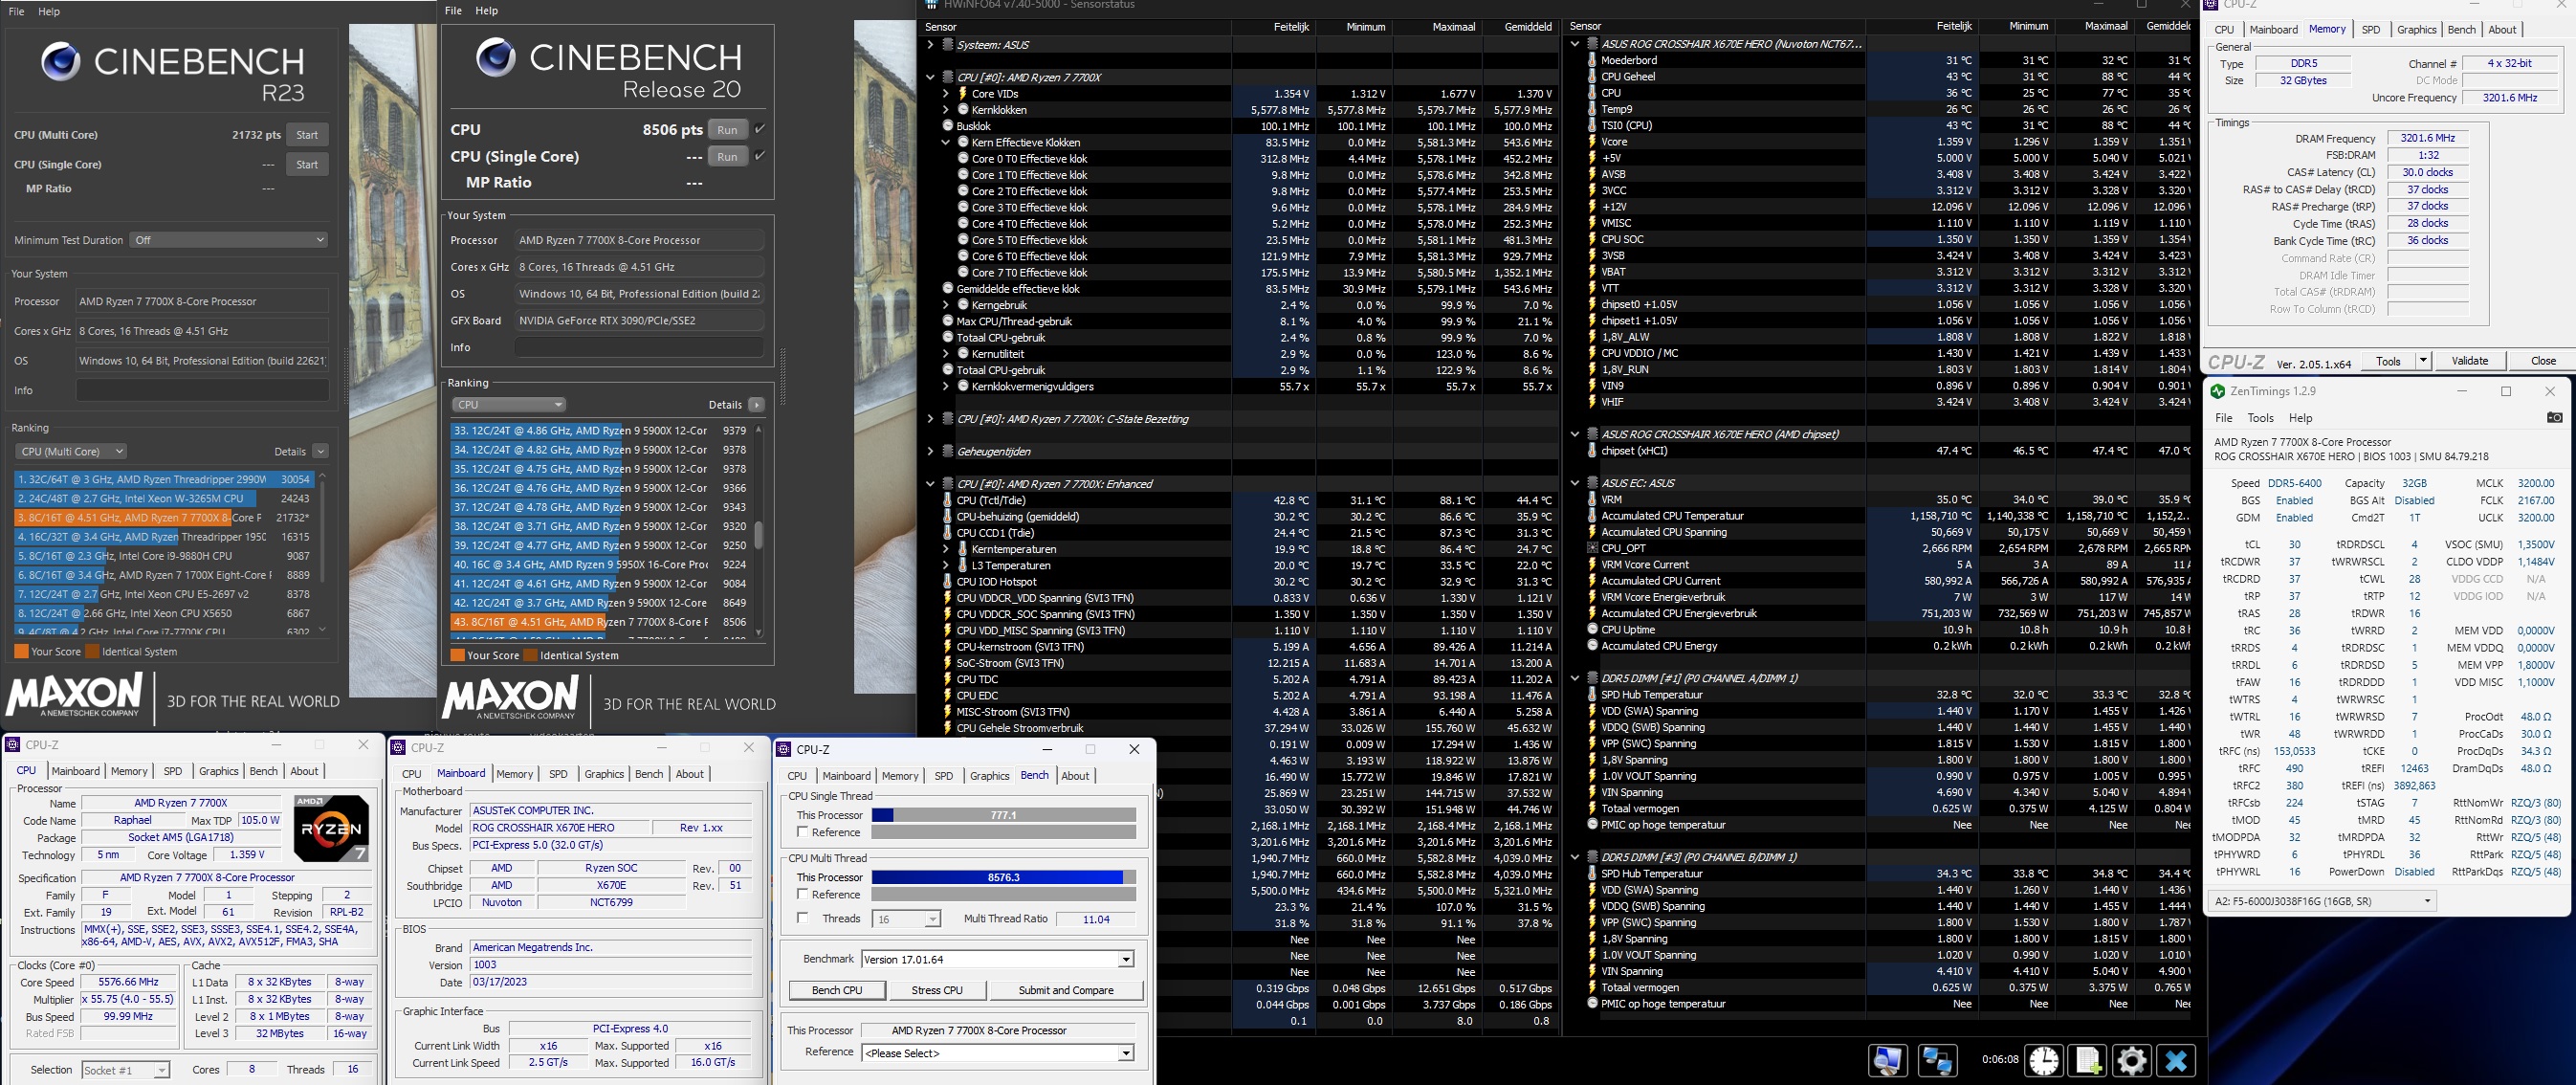Click ZenTimings green app icon in titlebar

point(2218,391)
